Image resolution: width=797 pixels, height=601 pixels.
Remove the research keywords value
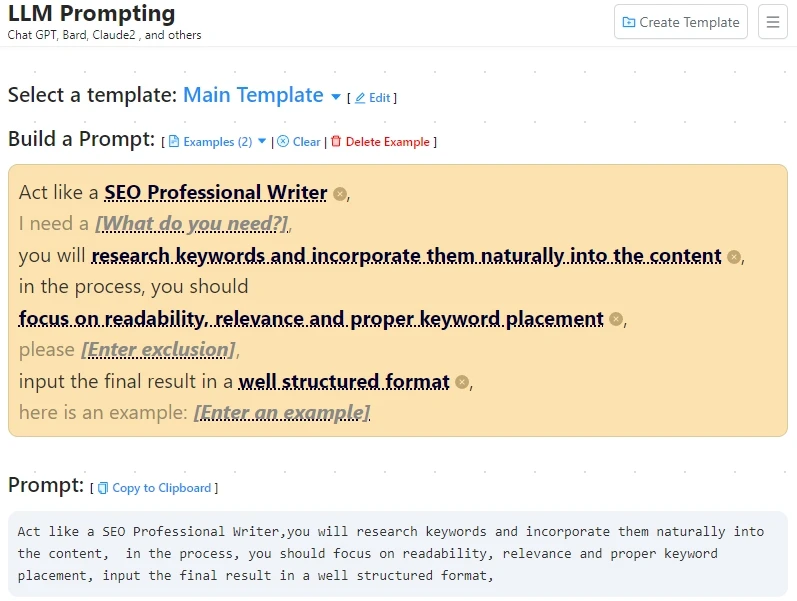click(733, 257)
